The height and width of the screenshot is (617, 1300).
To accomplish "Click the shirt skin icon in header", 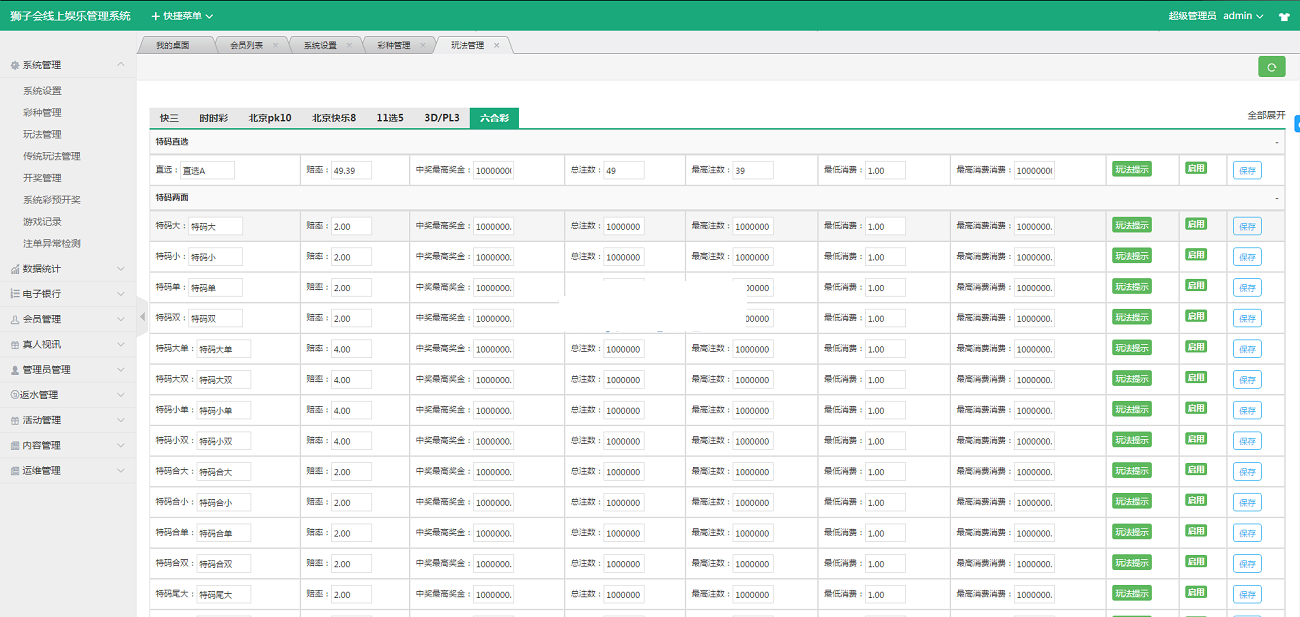I will [1284, 17].
